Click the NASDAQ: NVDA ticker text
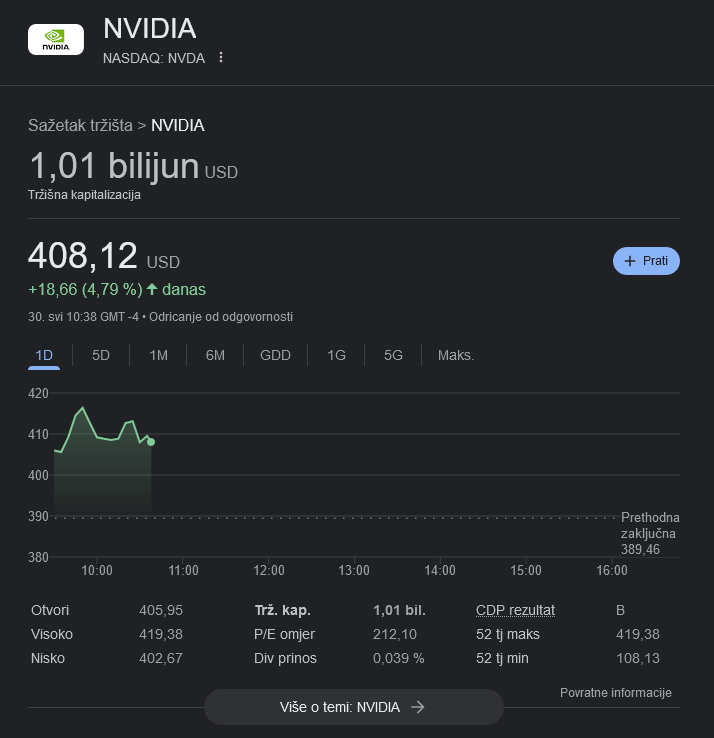The width and height of the screenshot is (714, 738). point(154,58)
